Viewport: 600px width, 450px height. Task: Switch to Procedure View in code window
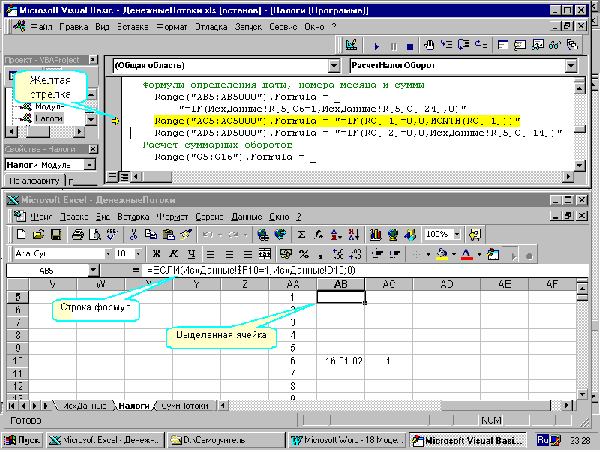click(x=112, y=177)
